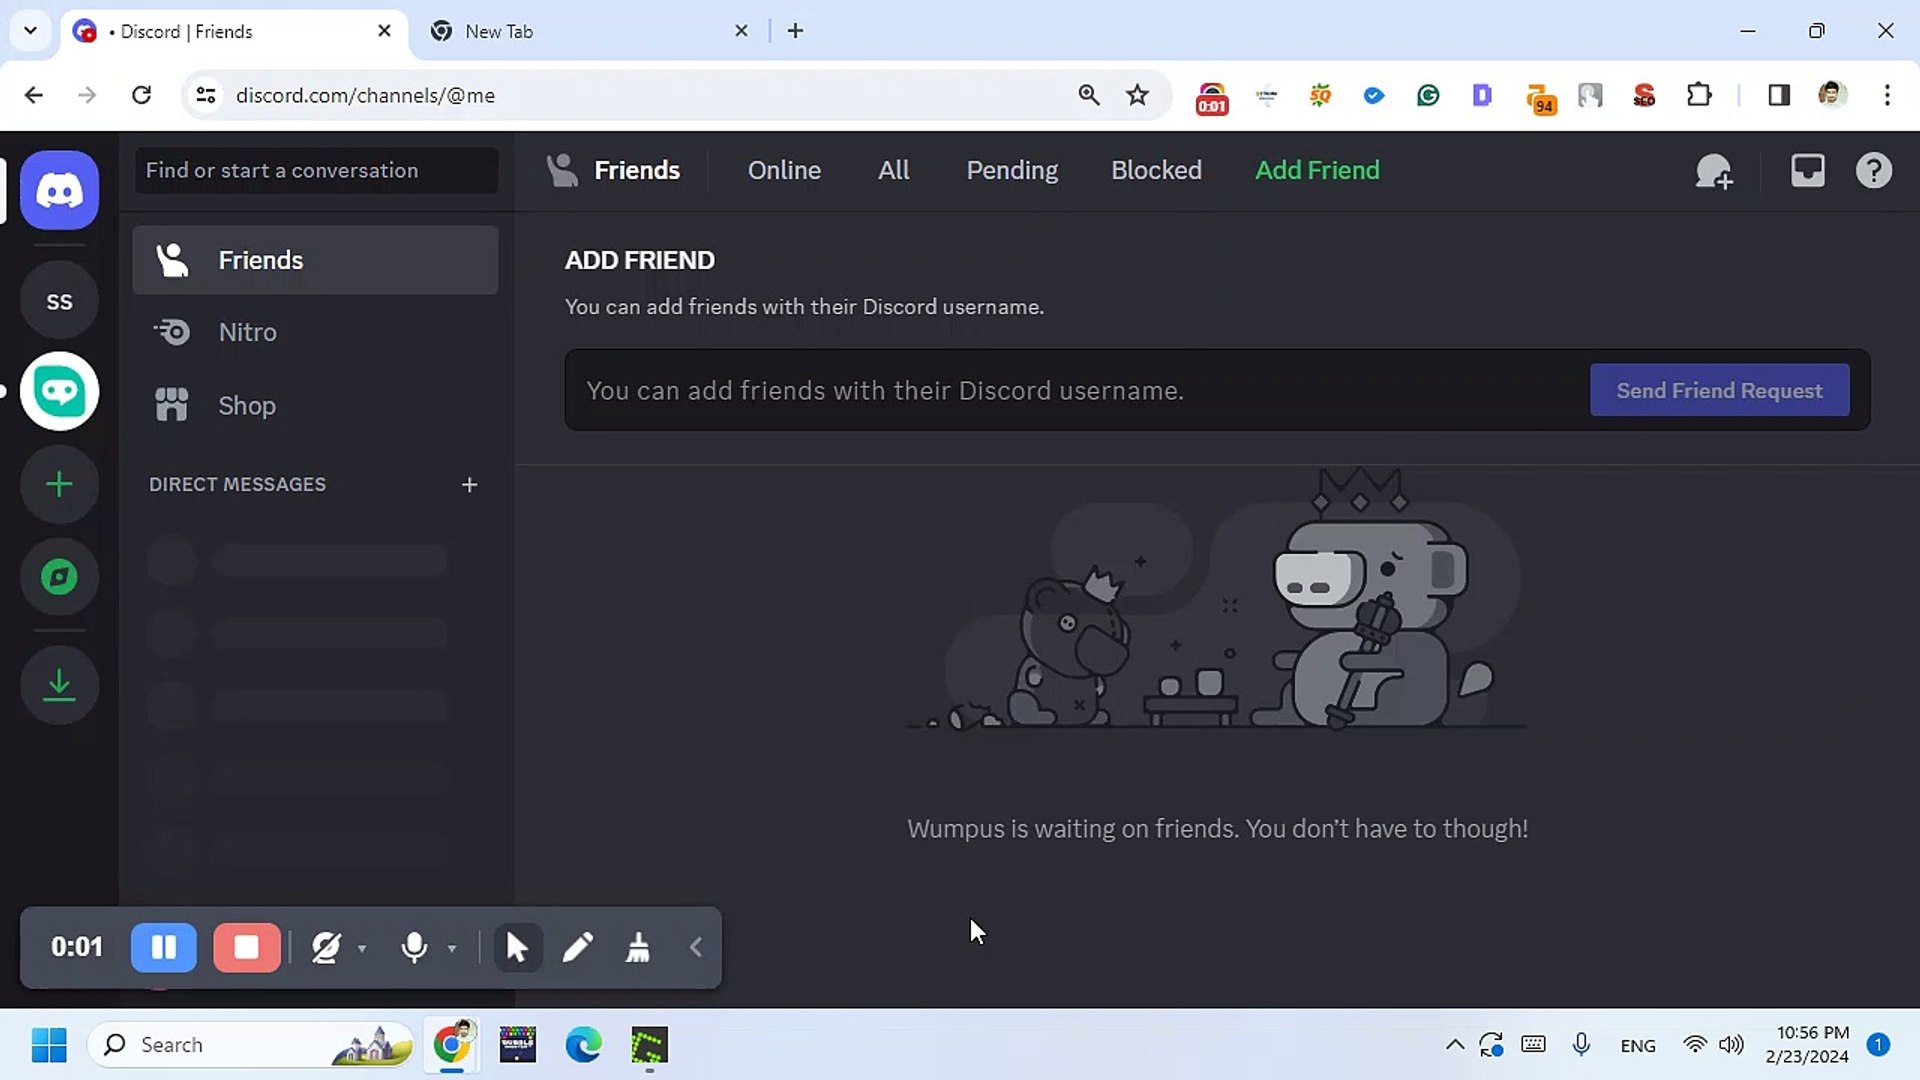Open the Inbox icon
The width and height of the screenshot is (1920, 1080).
click(x=1807, y=170)
